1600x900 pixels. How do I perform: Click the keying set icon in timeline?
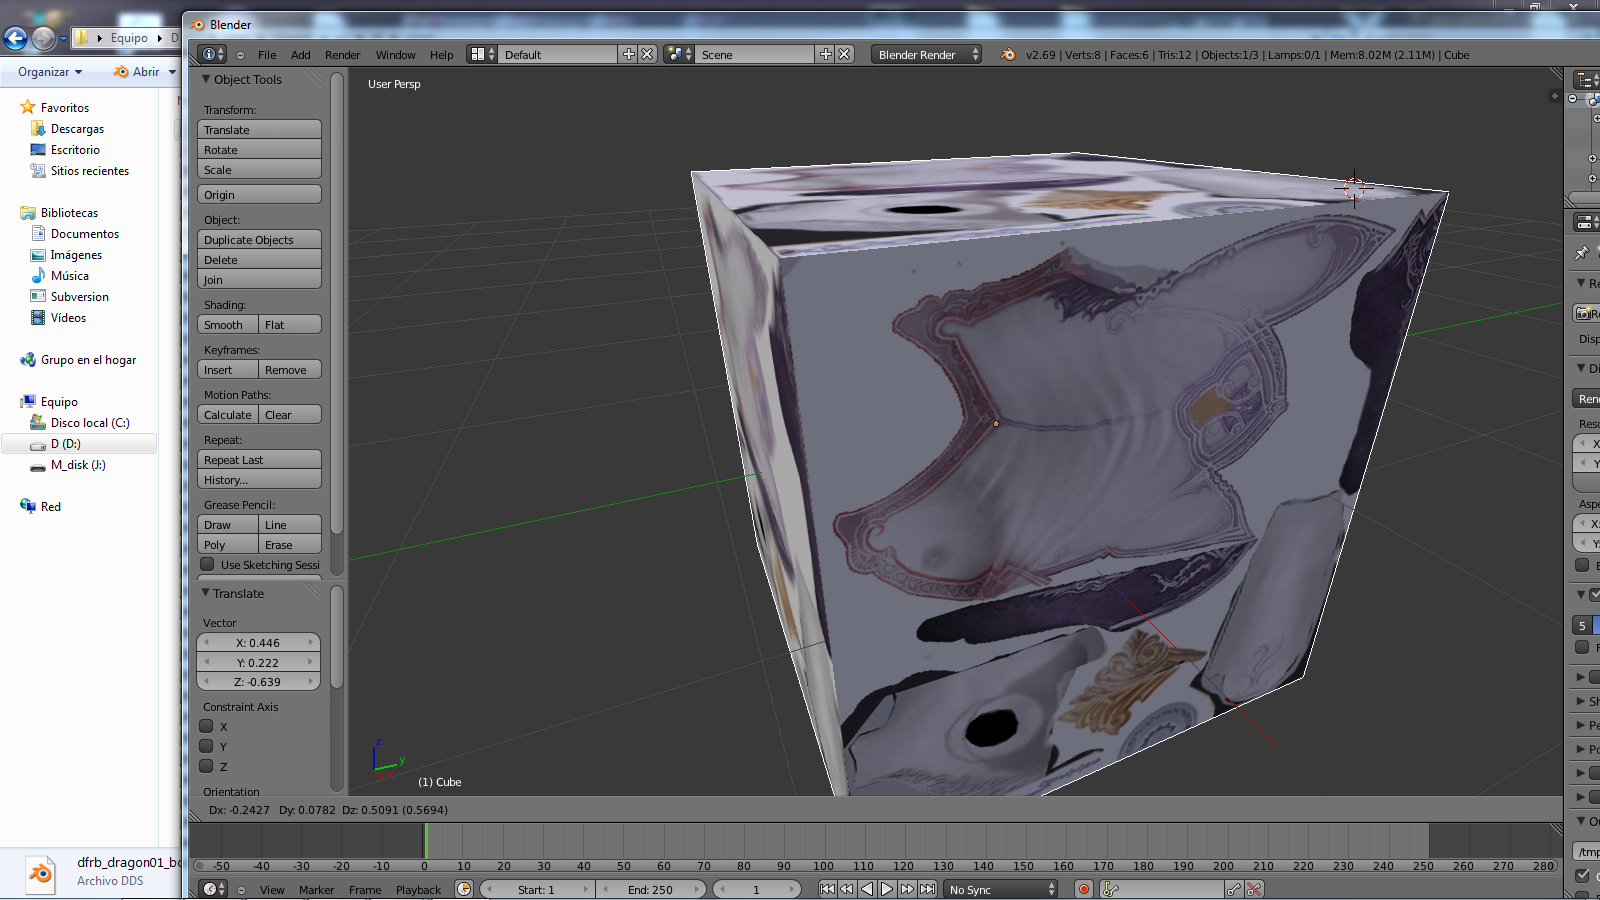coord(1110,889)
